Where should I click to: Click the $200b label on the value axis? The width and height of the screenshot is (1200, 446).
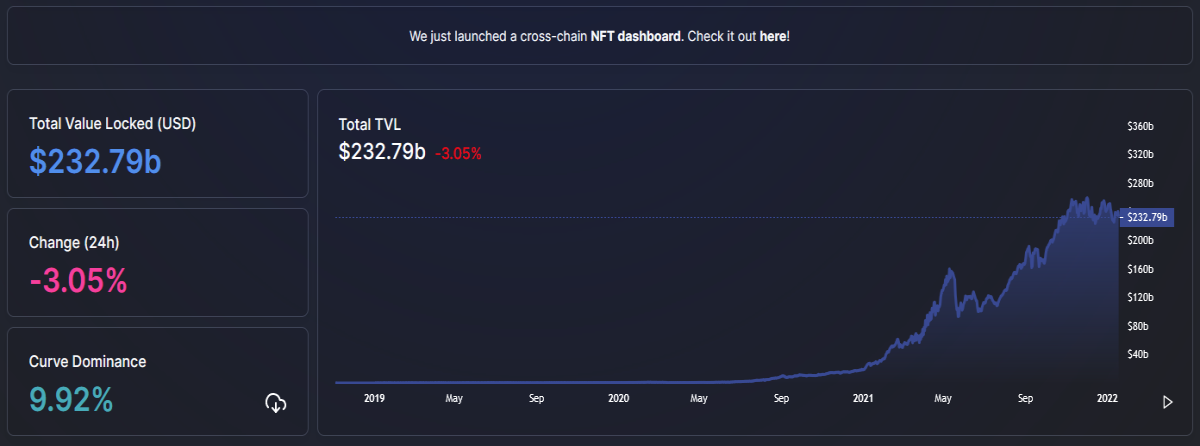[1140, 241]
